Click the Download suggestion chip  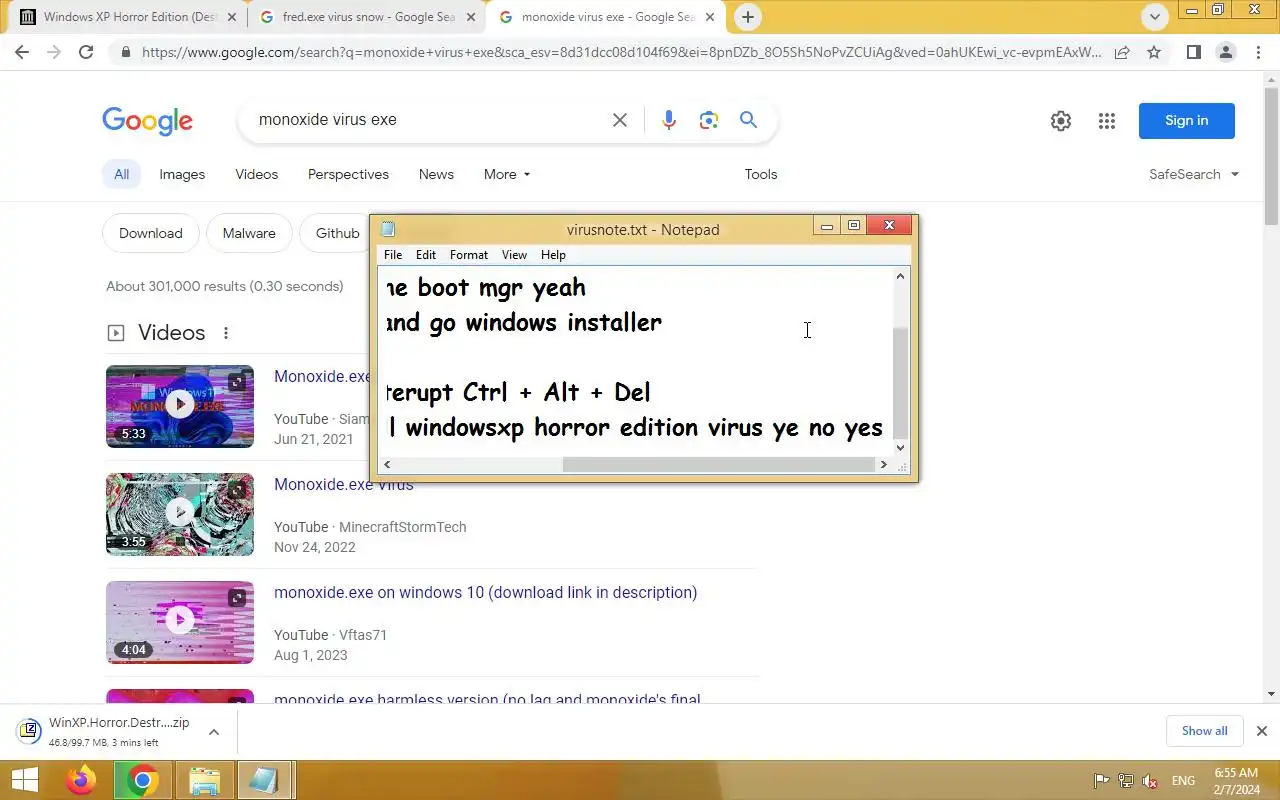click(x=151, y=233)
